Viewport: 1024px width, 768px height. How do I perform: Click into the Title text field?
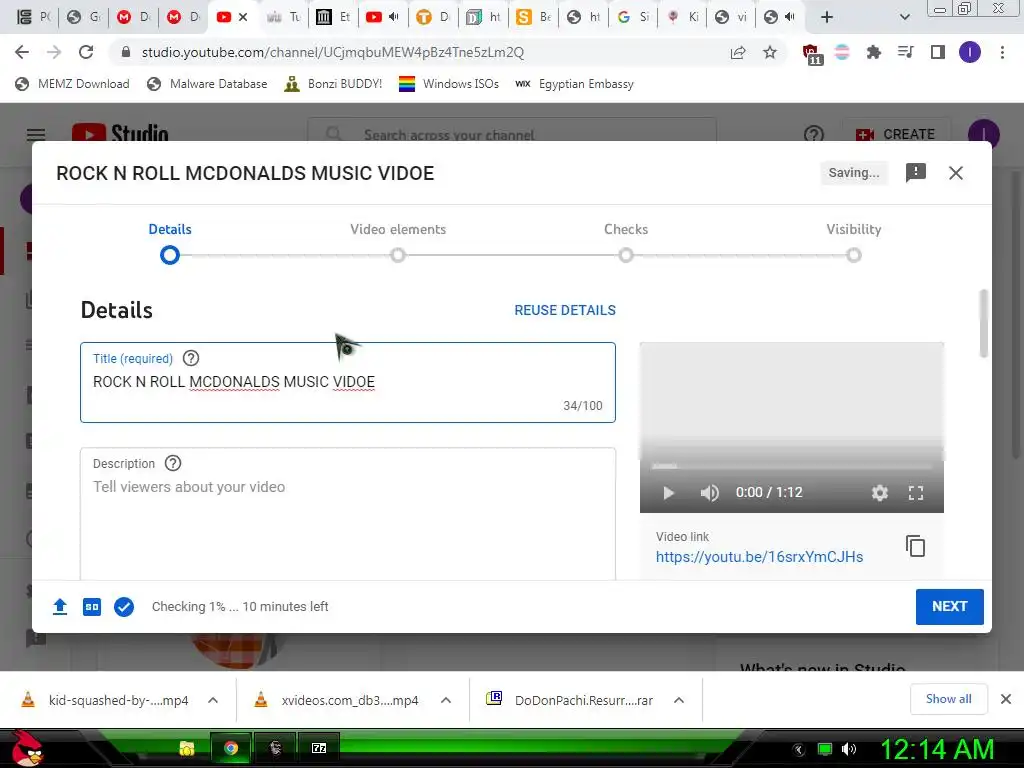coord(347,382)
